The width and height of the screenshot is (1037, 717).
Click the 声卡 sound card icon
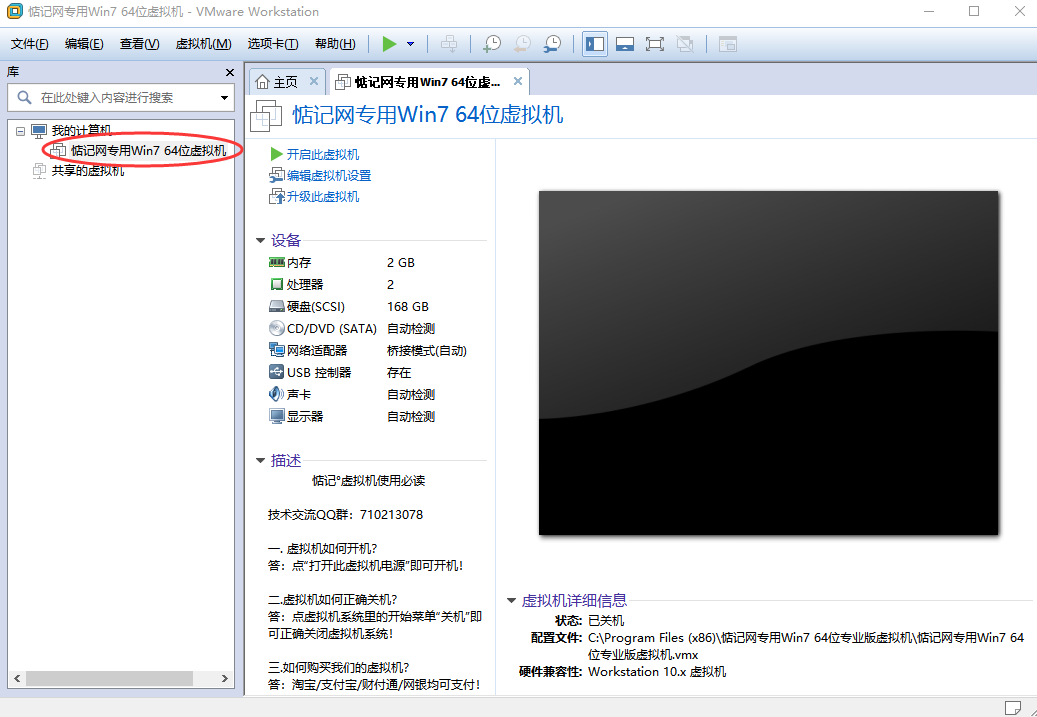coord(276,395)
